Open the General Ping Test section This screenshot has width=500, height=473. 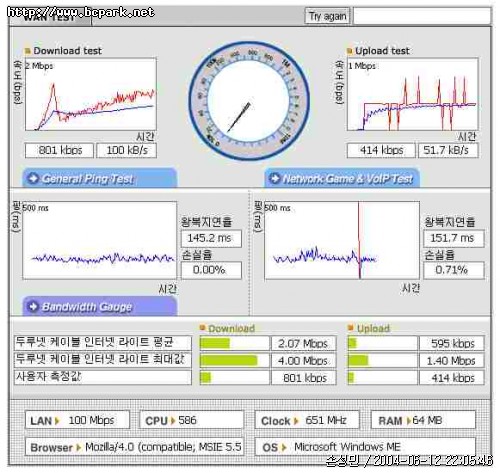[100, 178]
